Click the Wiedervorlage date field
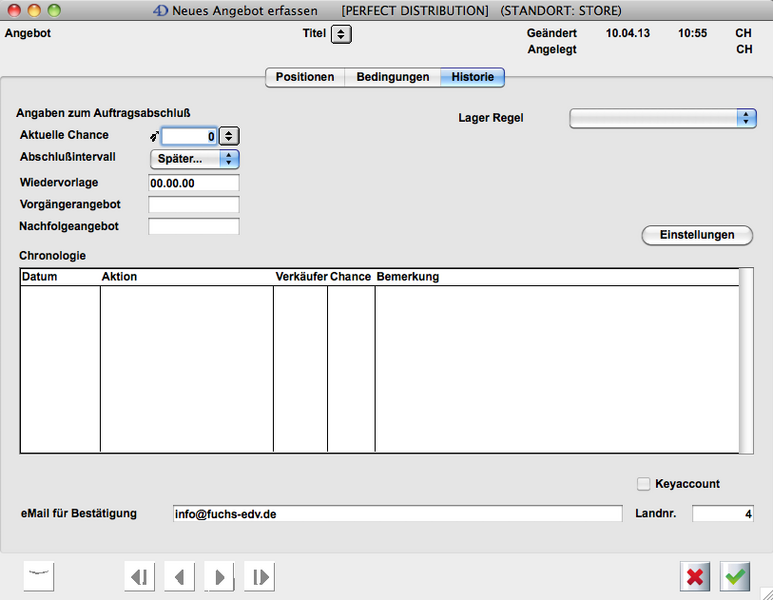Image resolution: width=773 pixels, height=600 pixels. pos(194,183)
